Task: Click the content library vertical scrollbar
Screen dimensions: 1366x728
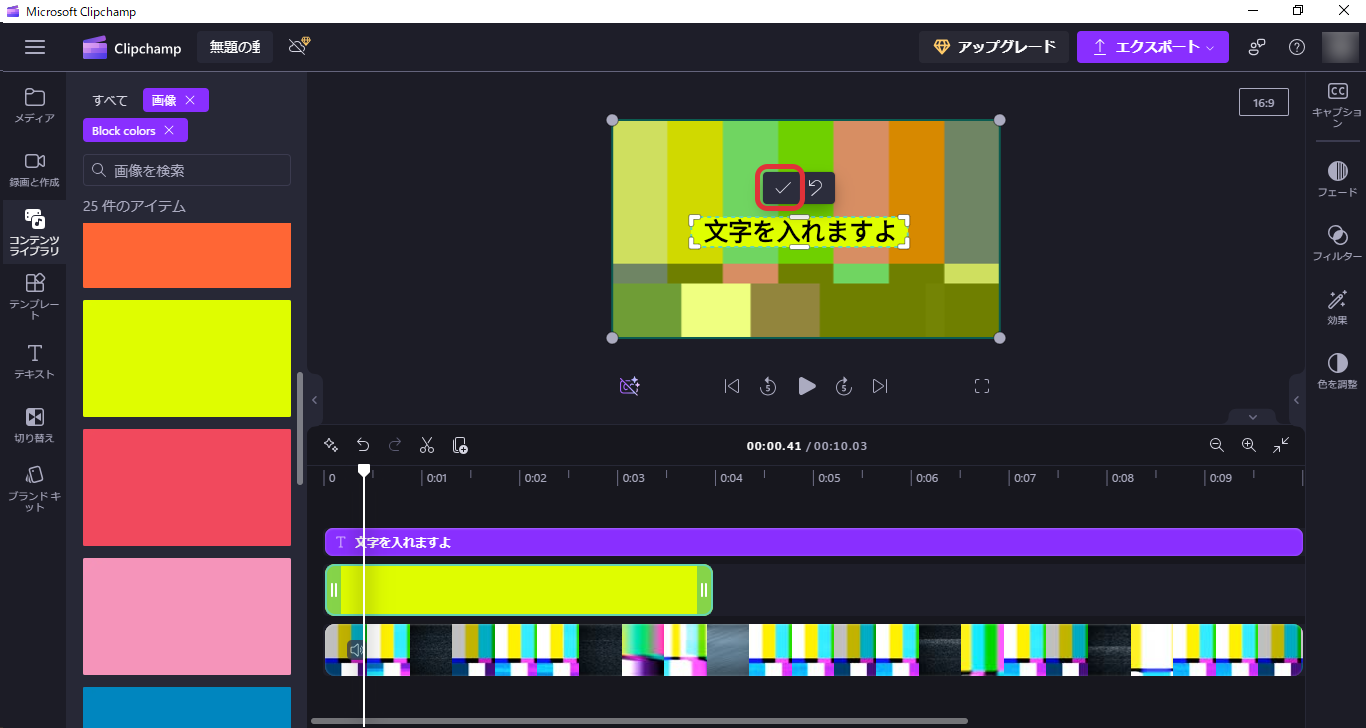Action: (x=300, y=428)
